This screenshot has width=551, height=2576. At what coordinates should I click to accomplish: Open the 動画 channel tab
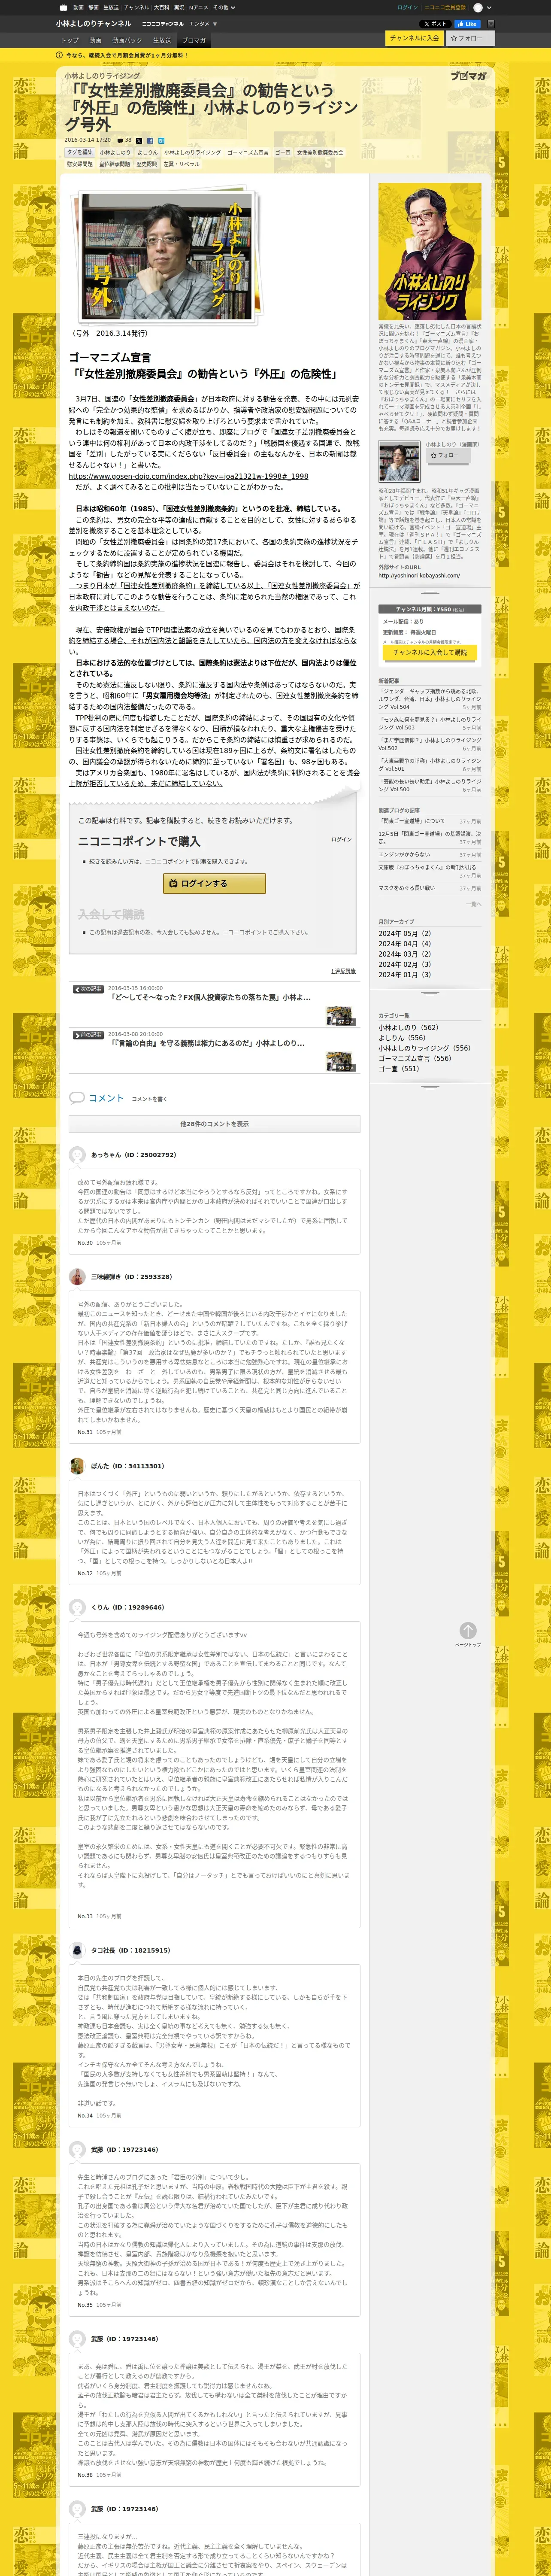95,40
